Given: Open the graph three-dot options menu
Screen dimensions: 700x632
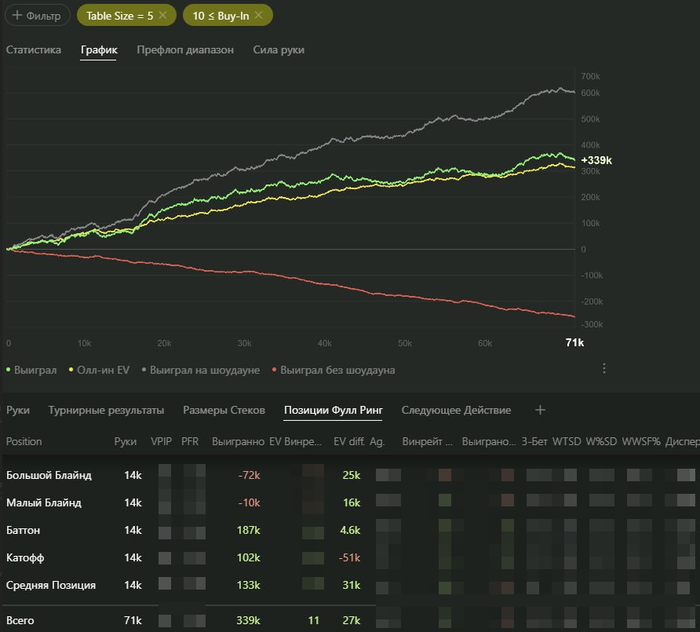Looking at the screenshot, I should click(x=604, y=368).
